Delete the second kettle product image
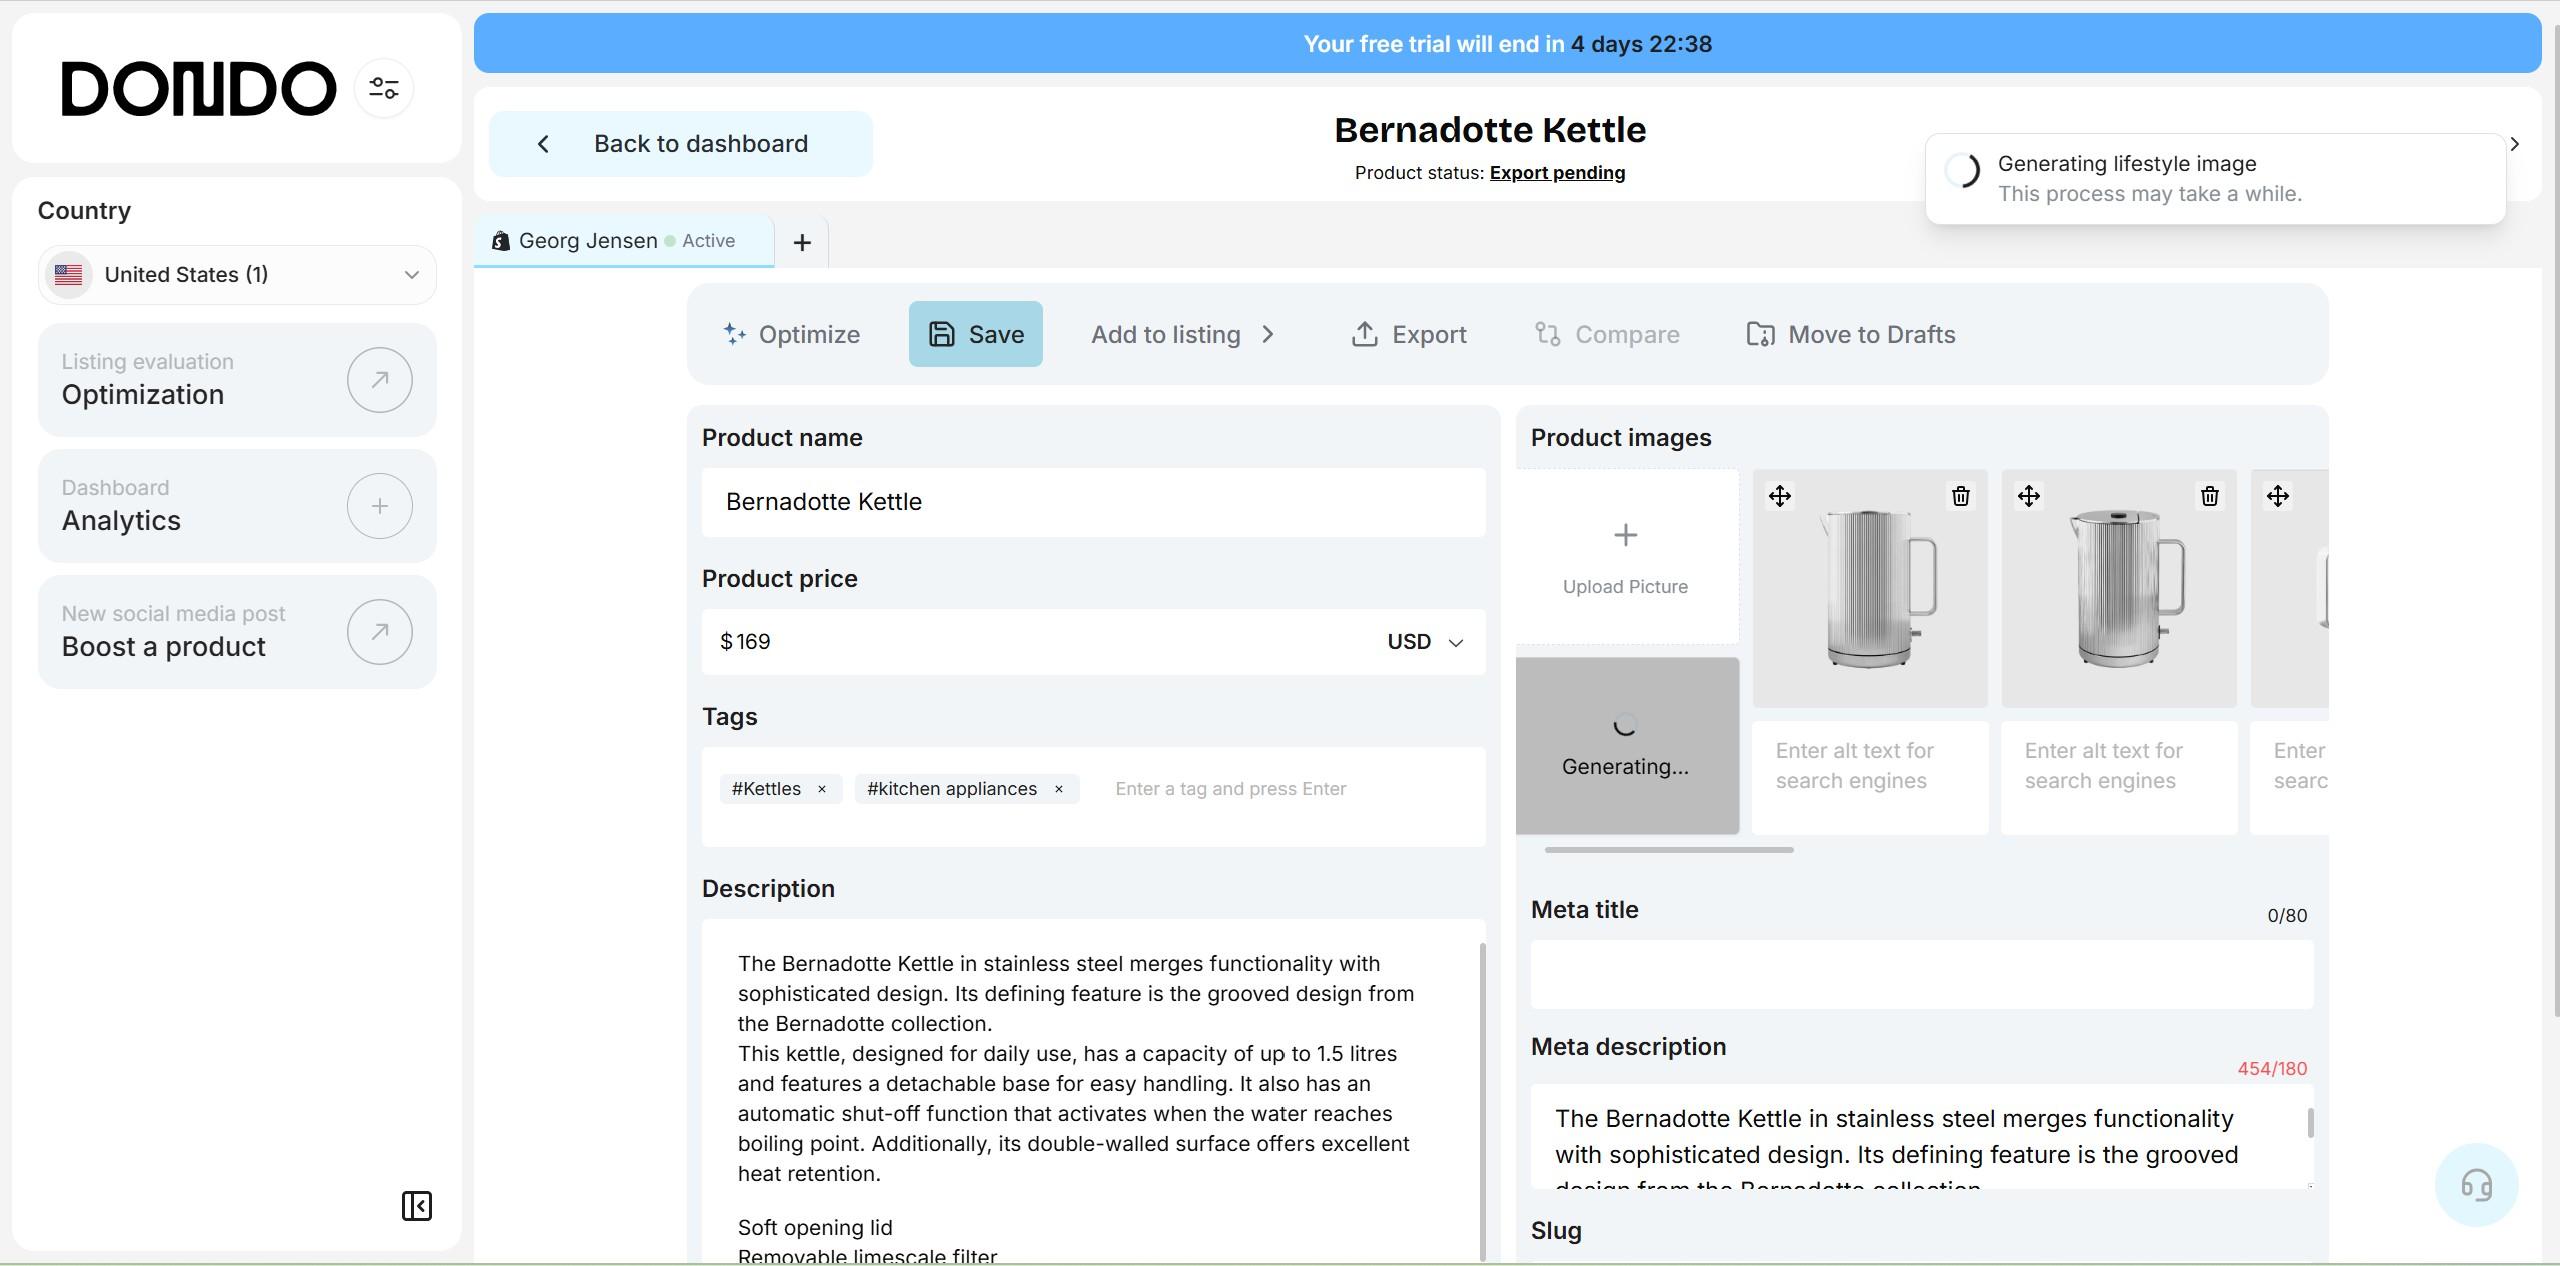The image size is (2560, 1266). click(2209, 496)
